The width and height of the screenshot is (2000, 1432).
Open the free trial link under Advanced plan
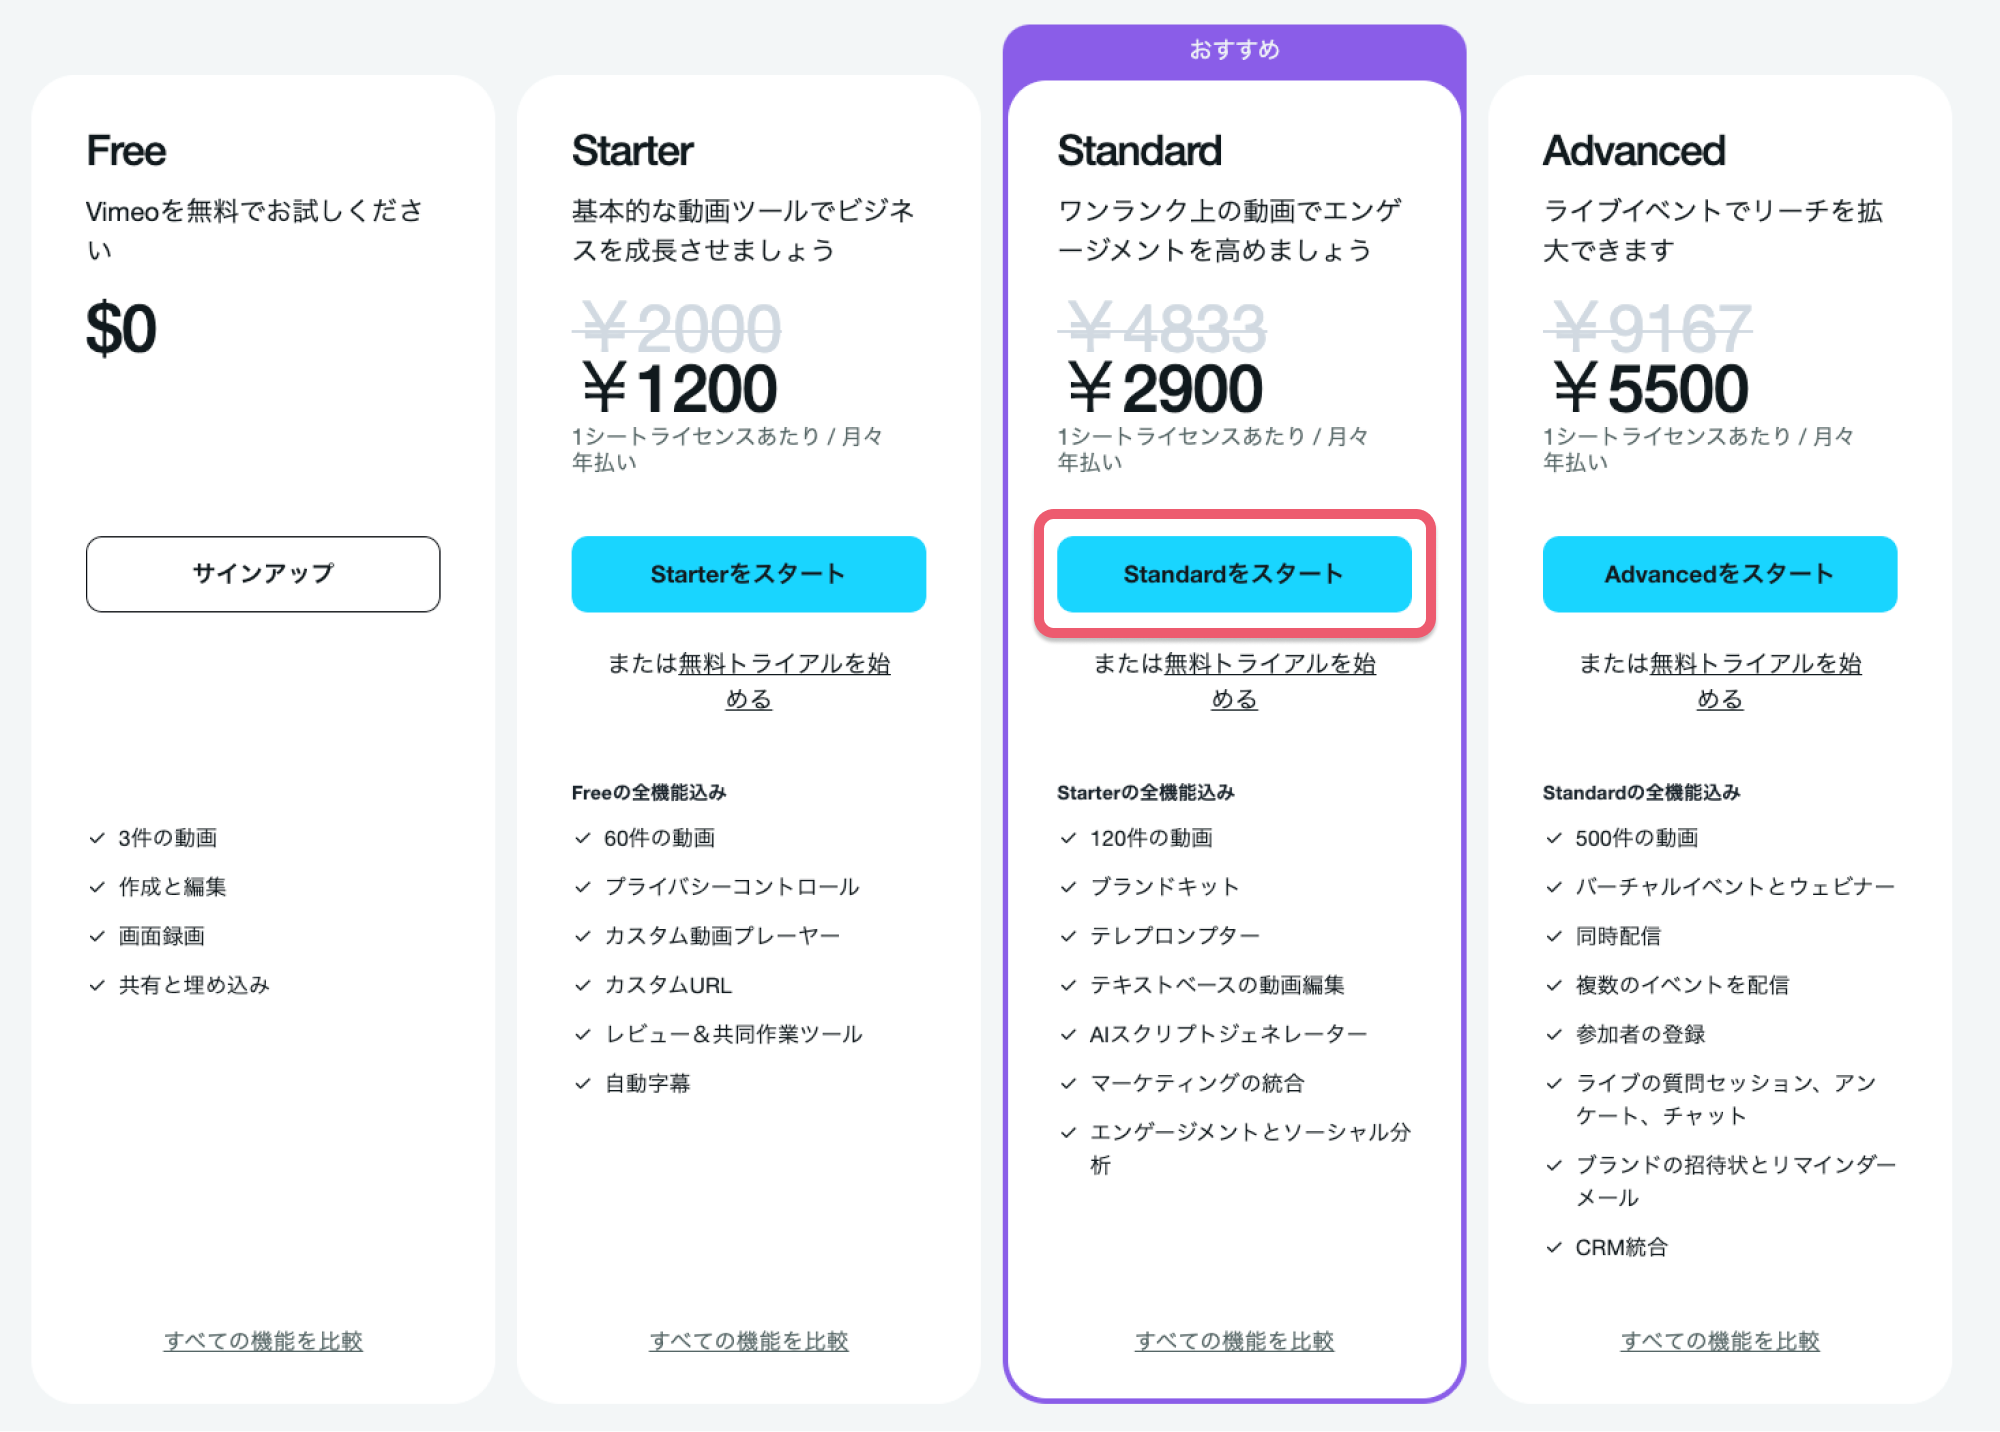pyautogui.click(x=1754, y=680)
